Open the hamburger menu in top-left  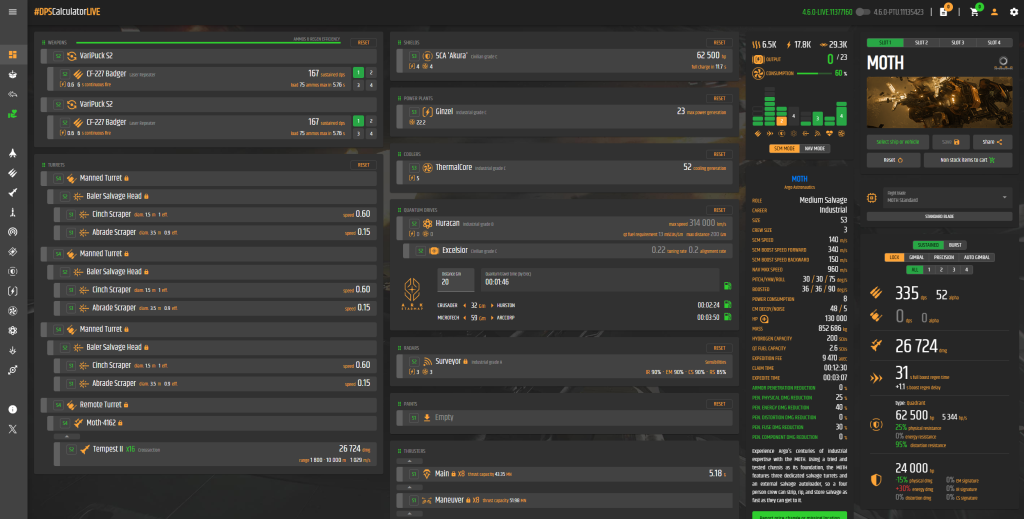12,11
